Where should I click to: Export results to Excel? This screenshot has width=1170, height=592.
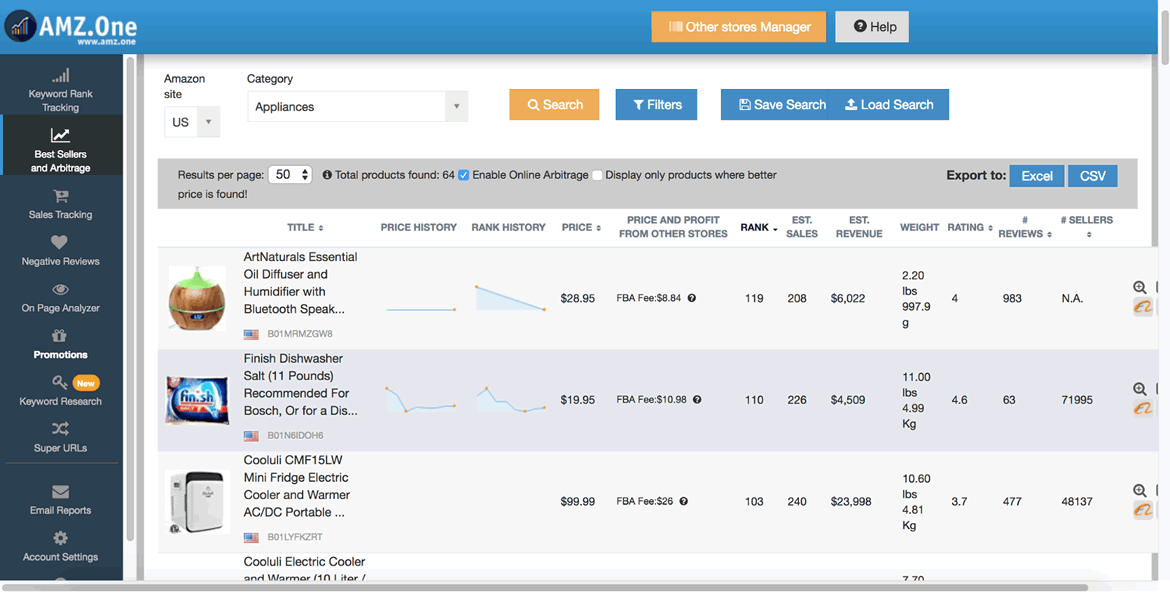pyautogui.click(x=1036, y=176)
